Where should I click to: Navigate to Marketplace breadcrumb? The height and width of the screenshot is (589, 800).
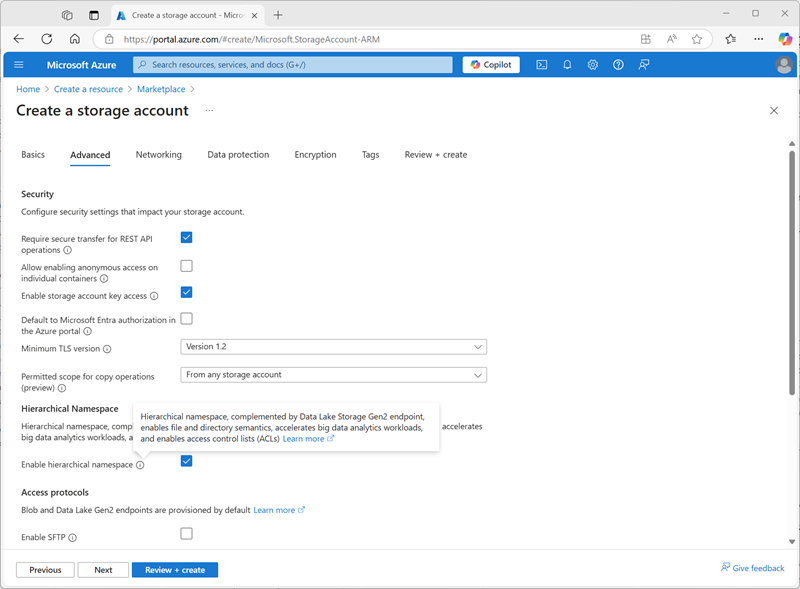161,89
